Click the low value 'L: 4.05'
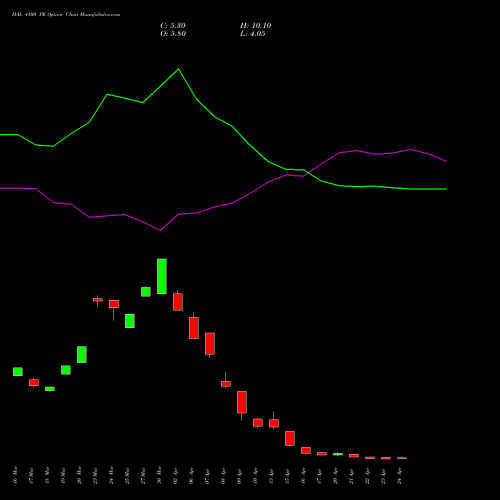Screen dimensions: 500x500 click(253, 34)
